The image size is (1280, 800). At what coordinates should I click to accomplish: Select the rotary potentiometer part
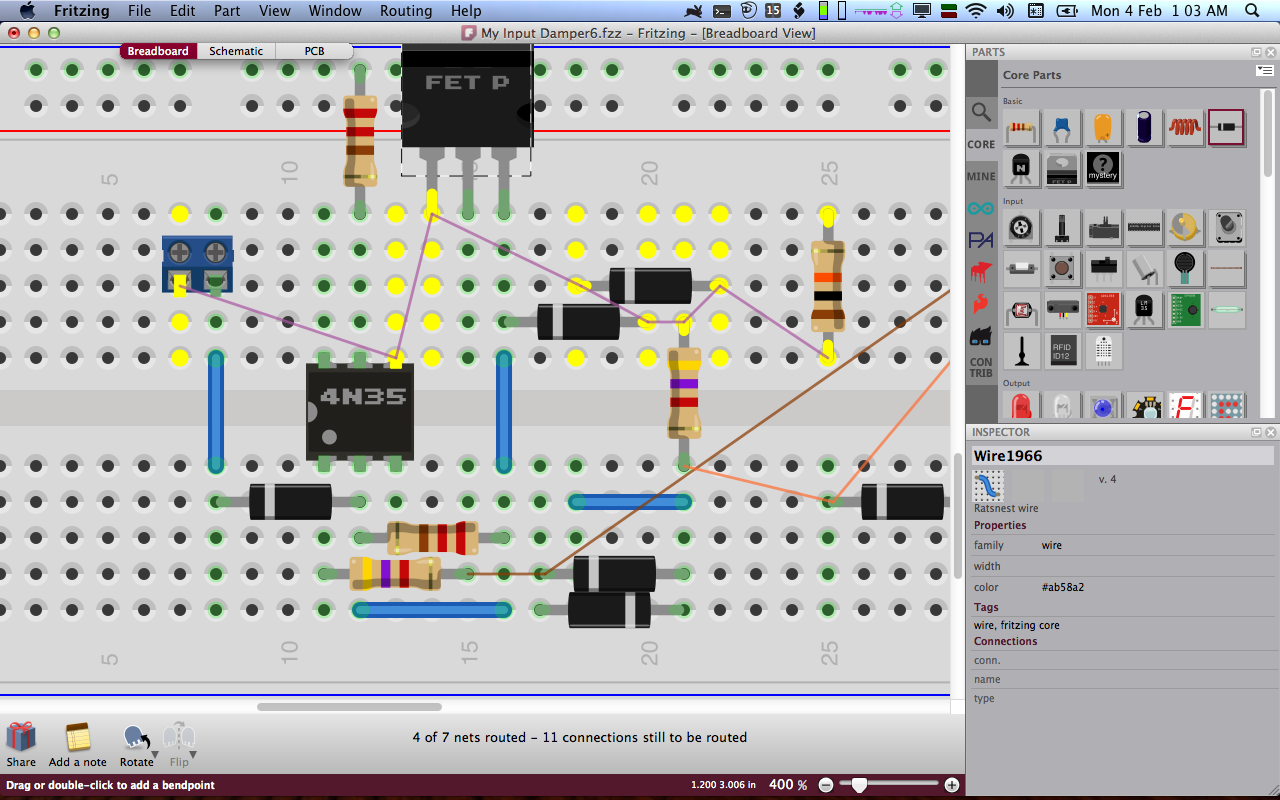[1021, 227]
